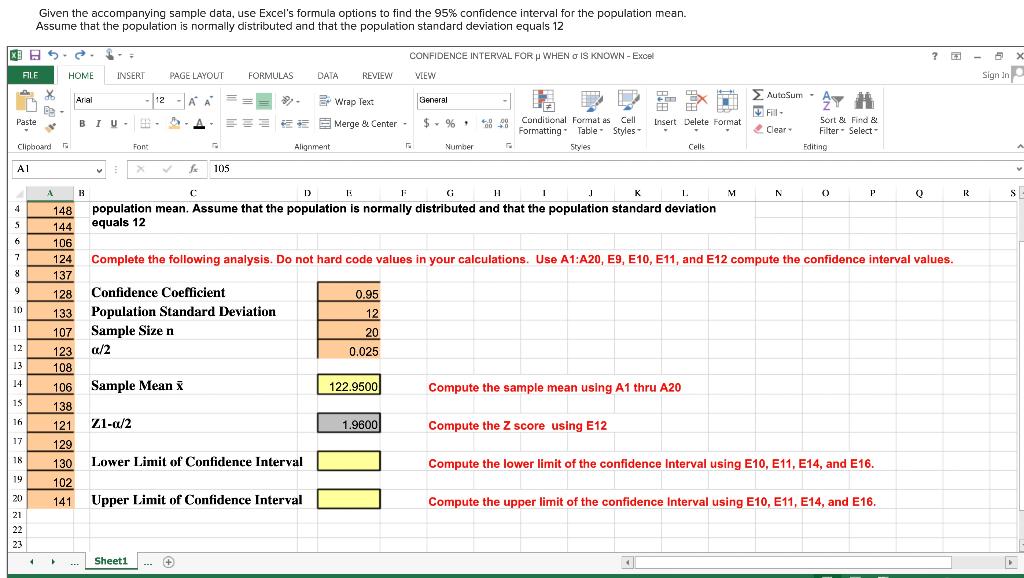Open the PAGE LAYOUT tab
The image size is (1024, 578).
[x=197, y=75]
